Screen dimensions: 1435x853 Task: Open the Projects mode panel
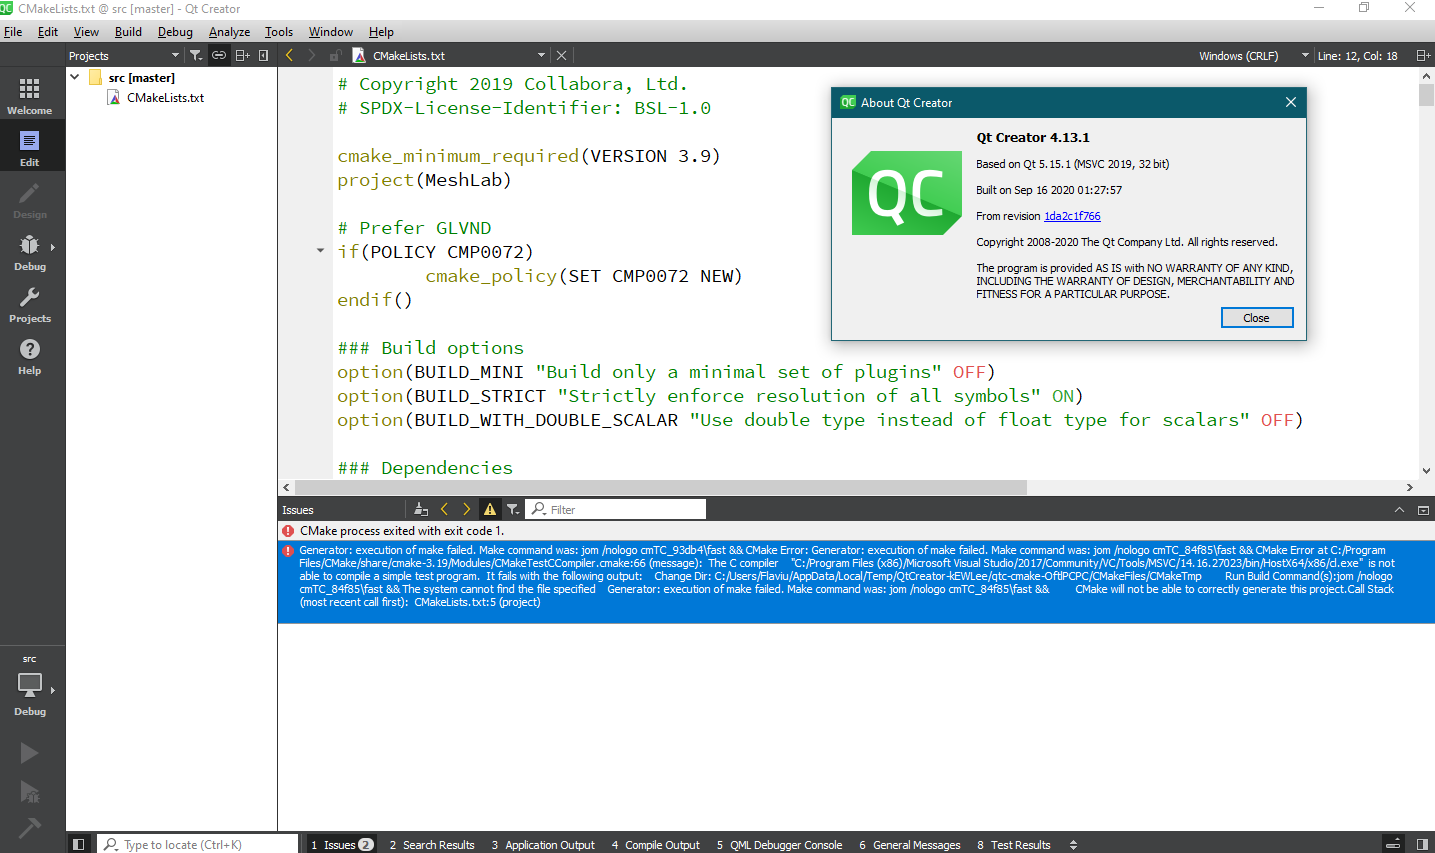(x=30, y=303)
